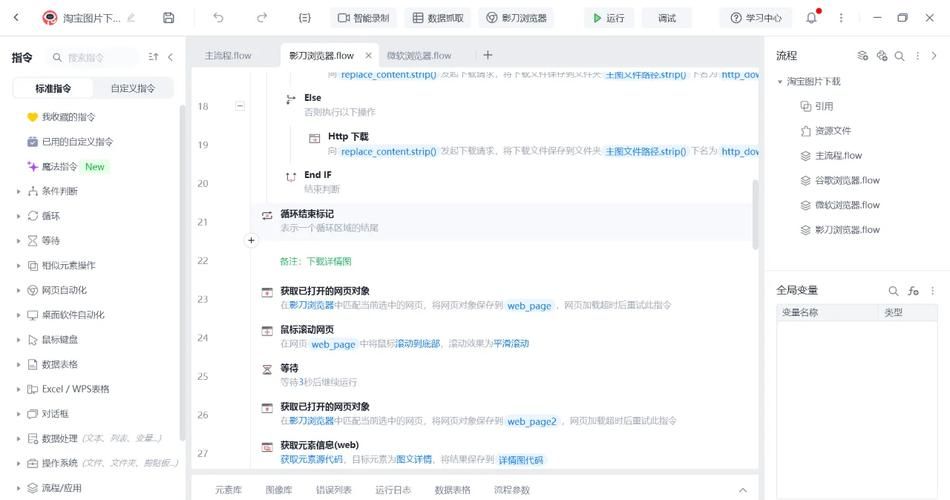This screenshot has width=950, height=500.
Task: Insert instruction with plus below line 21
Action: click(x=251, y=241)
